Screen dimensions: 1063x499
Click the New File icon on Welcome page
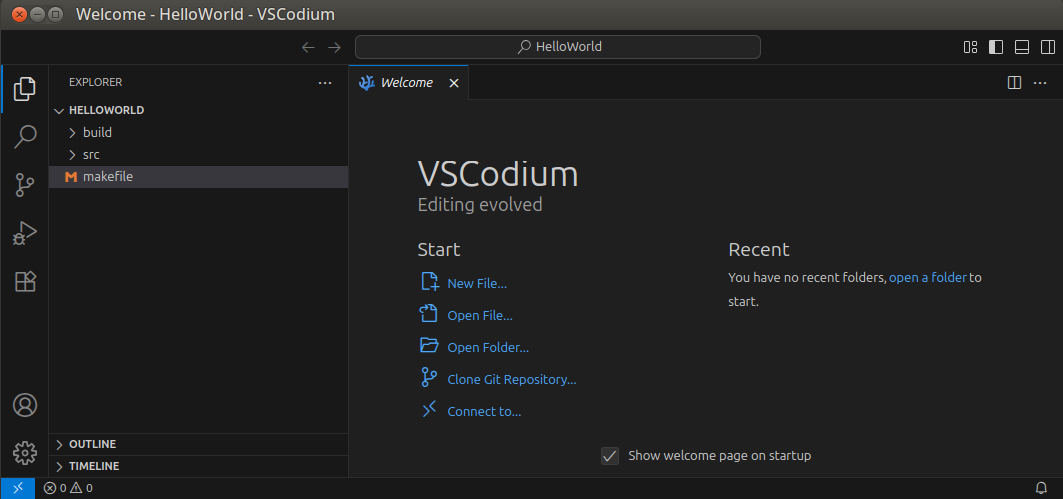(x=429, y=281)
